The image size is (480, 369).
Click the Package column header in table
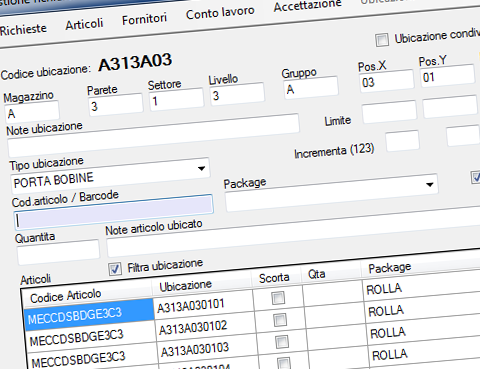(x=390, y=268)
